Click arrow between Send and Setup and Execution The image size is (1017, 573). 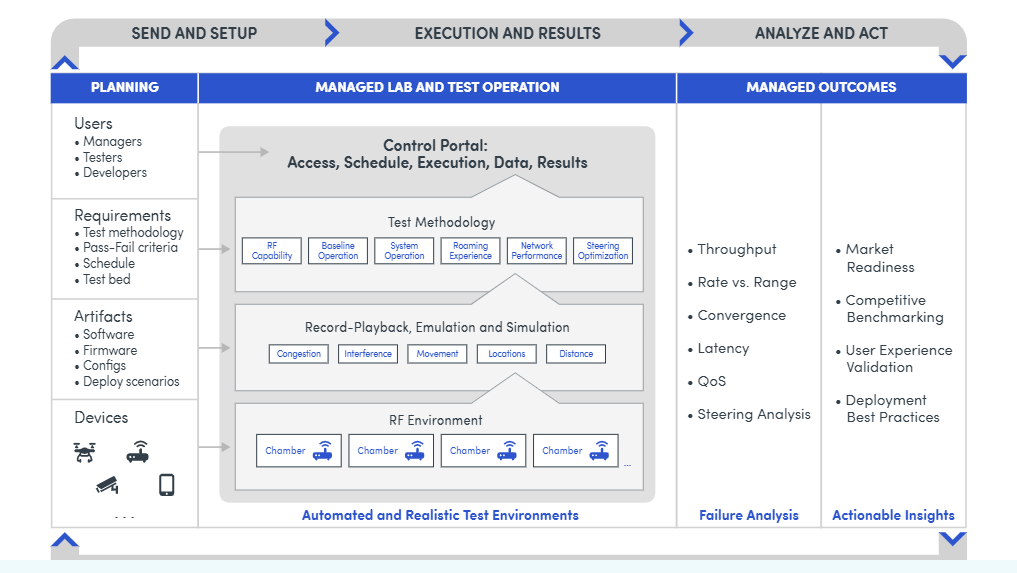332,33
